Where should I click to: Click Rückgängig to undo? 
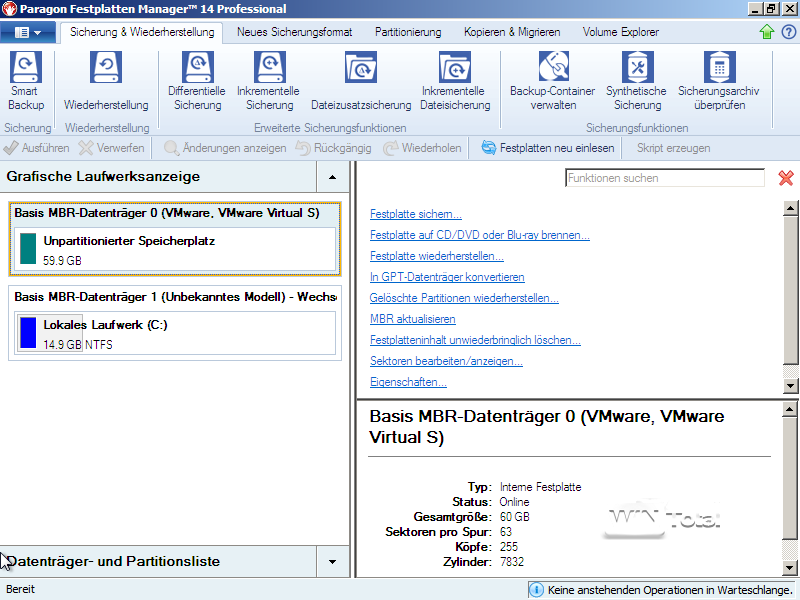pos(333,148)
